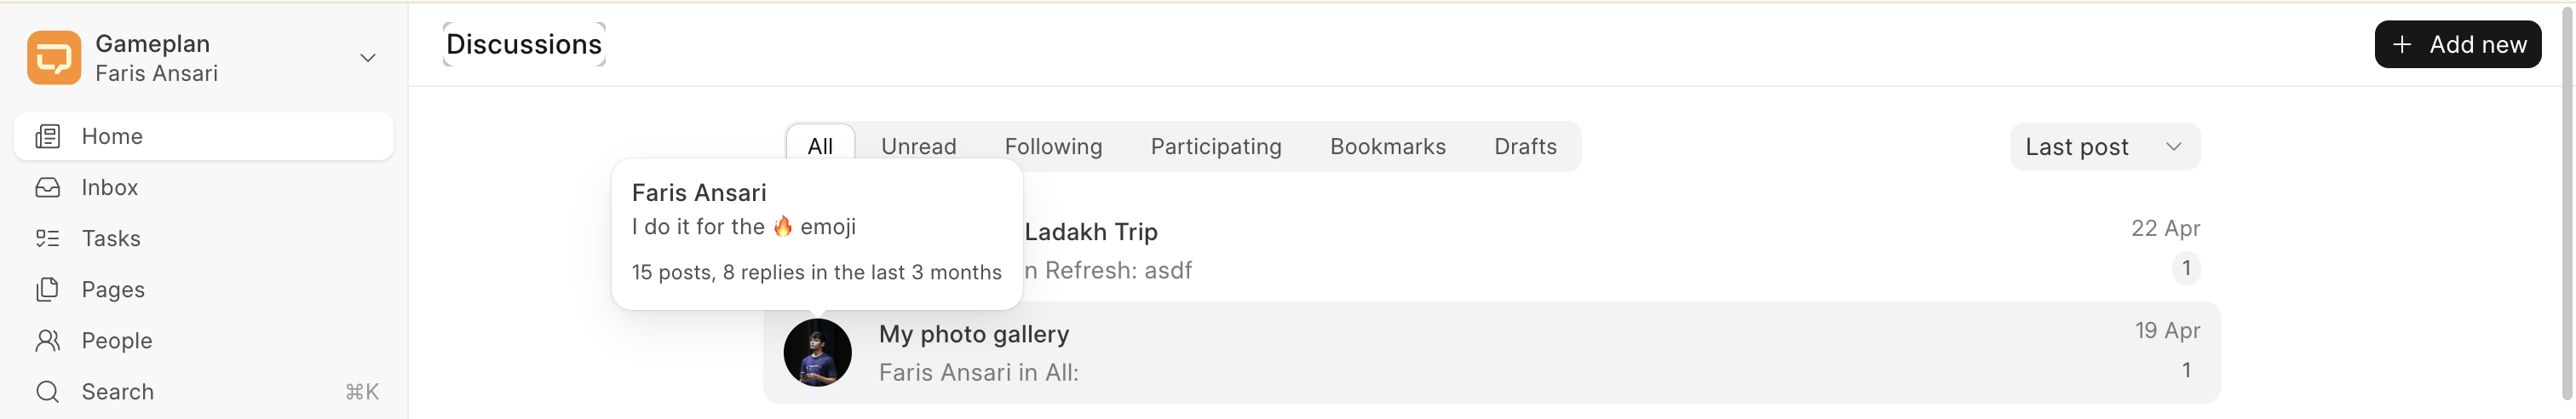
Task: Select the Following tab
Action: (1053, 147)
